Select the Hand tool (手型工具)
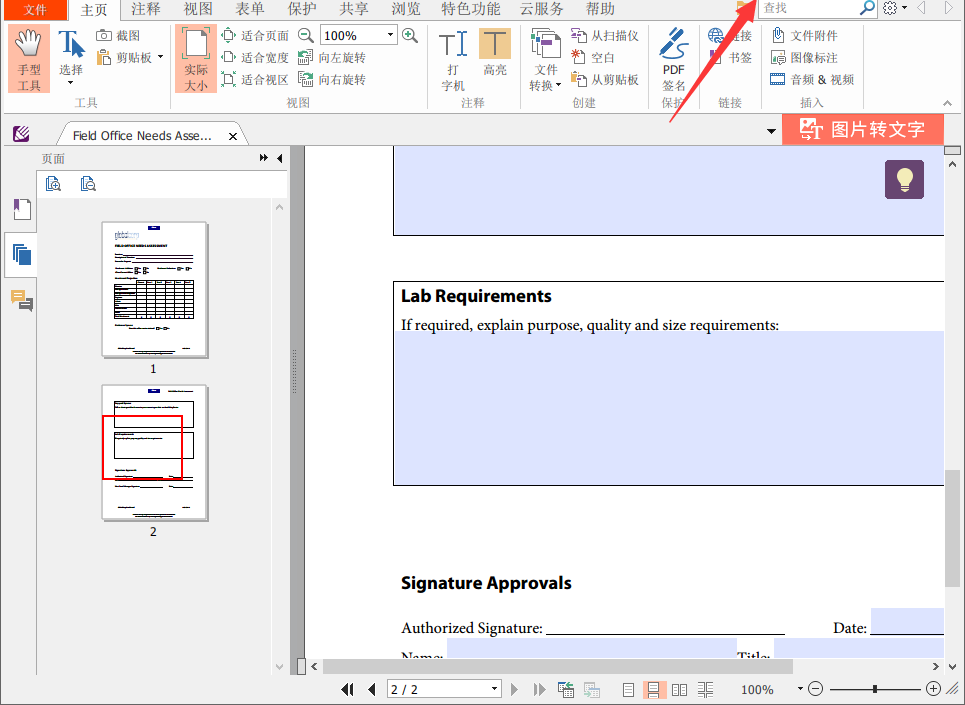 click(30, 59)
